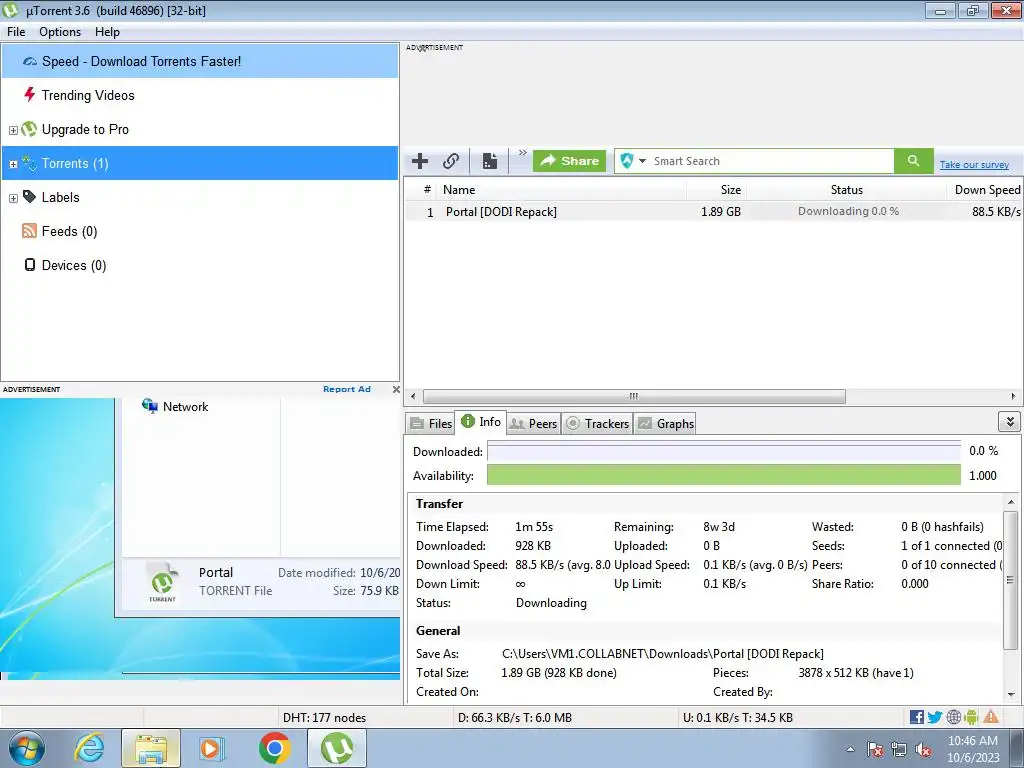Click the green Share button
1024x768 pixels.
pos(569,161)
